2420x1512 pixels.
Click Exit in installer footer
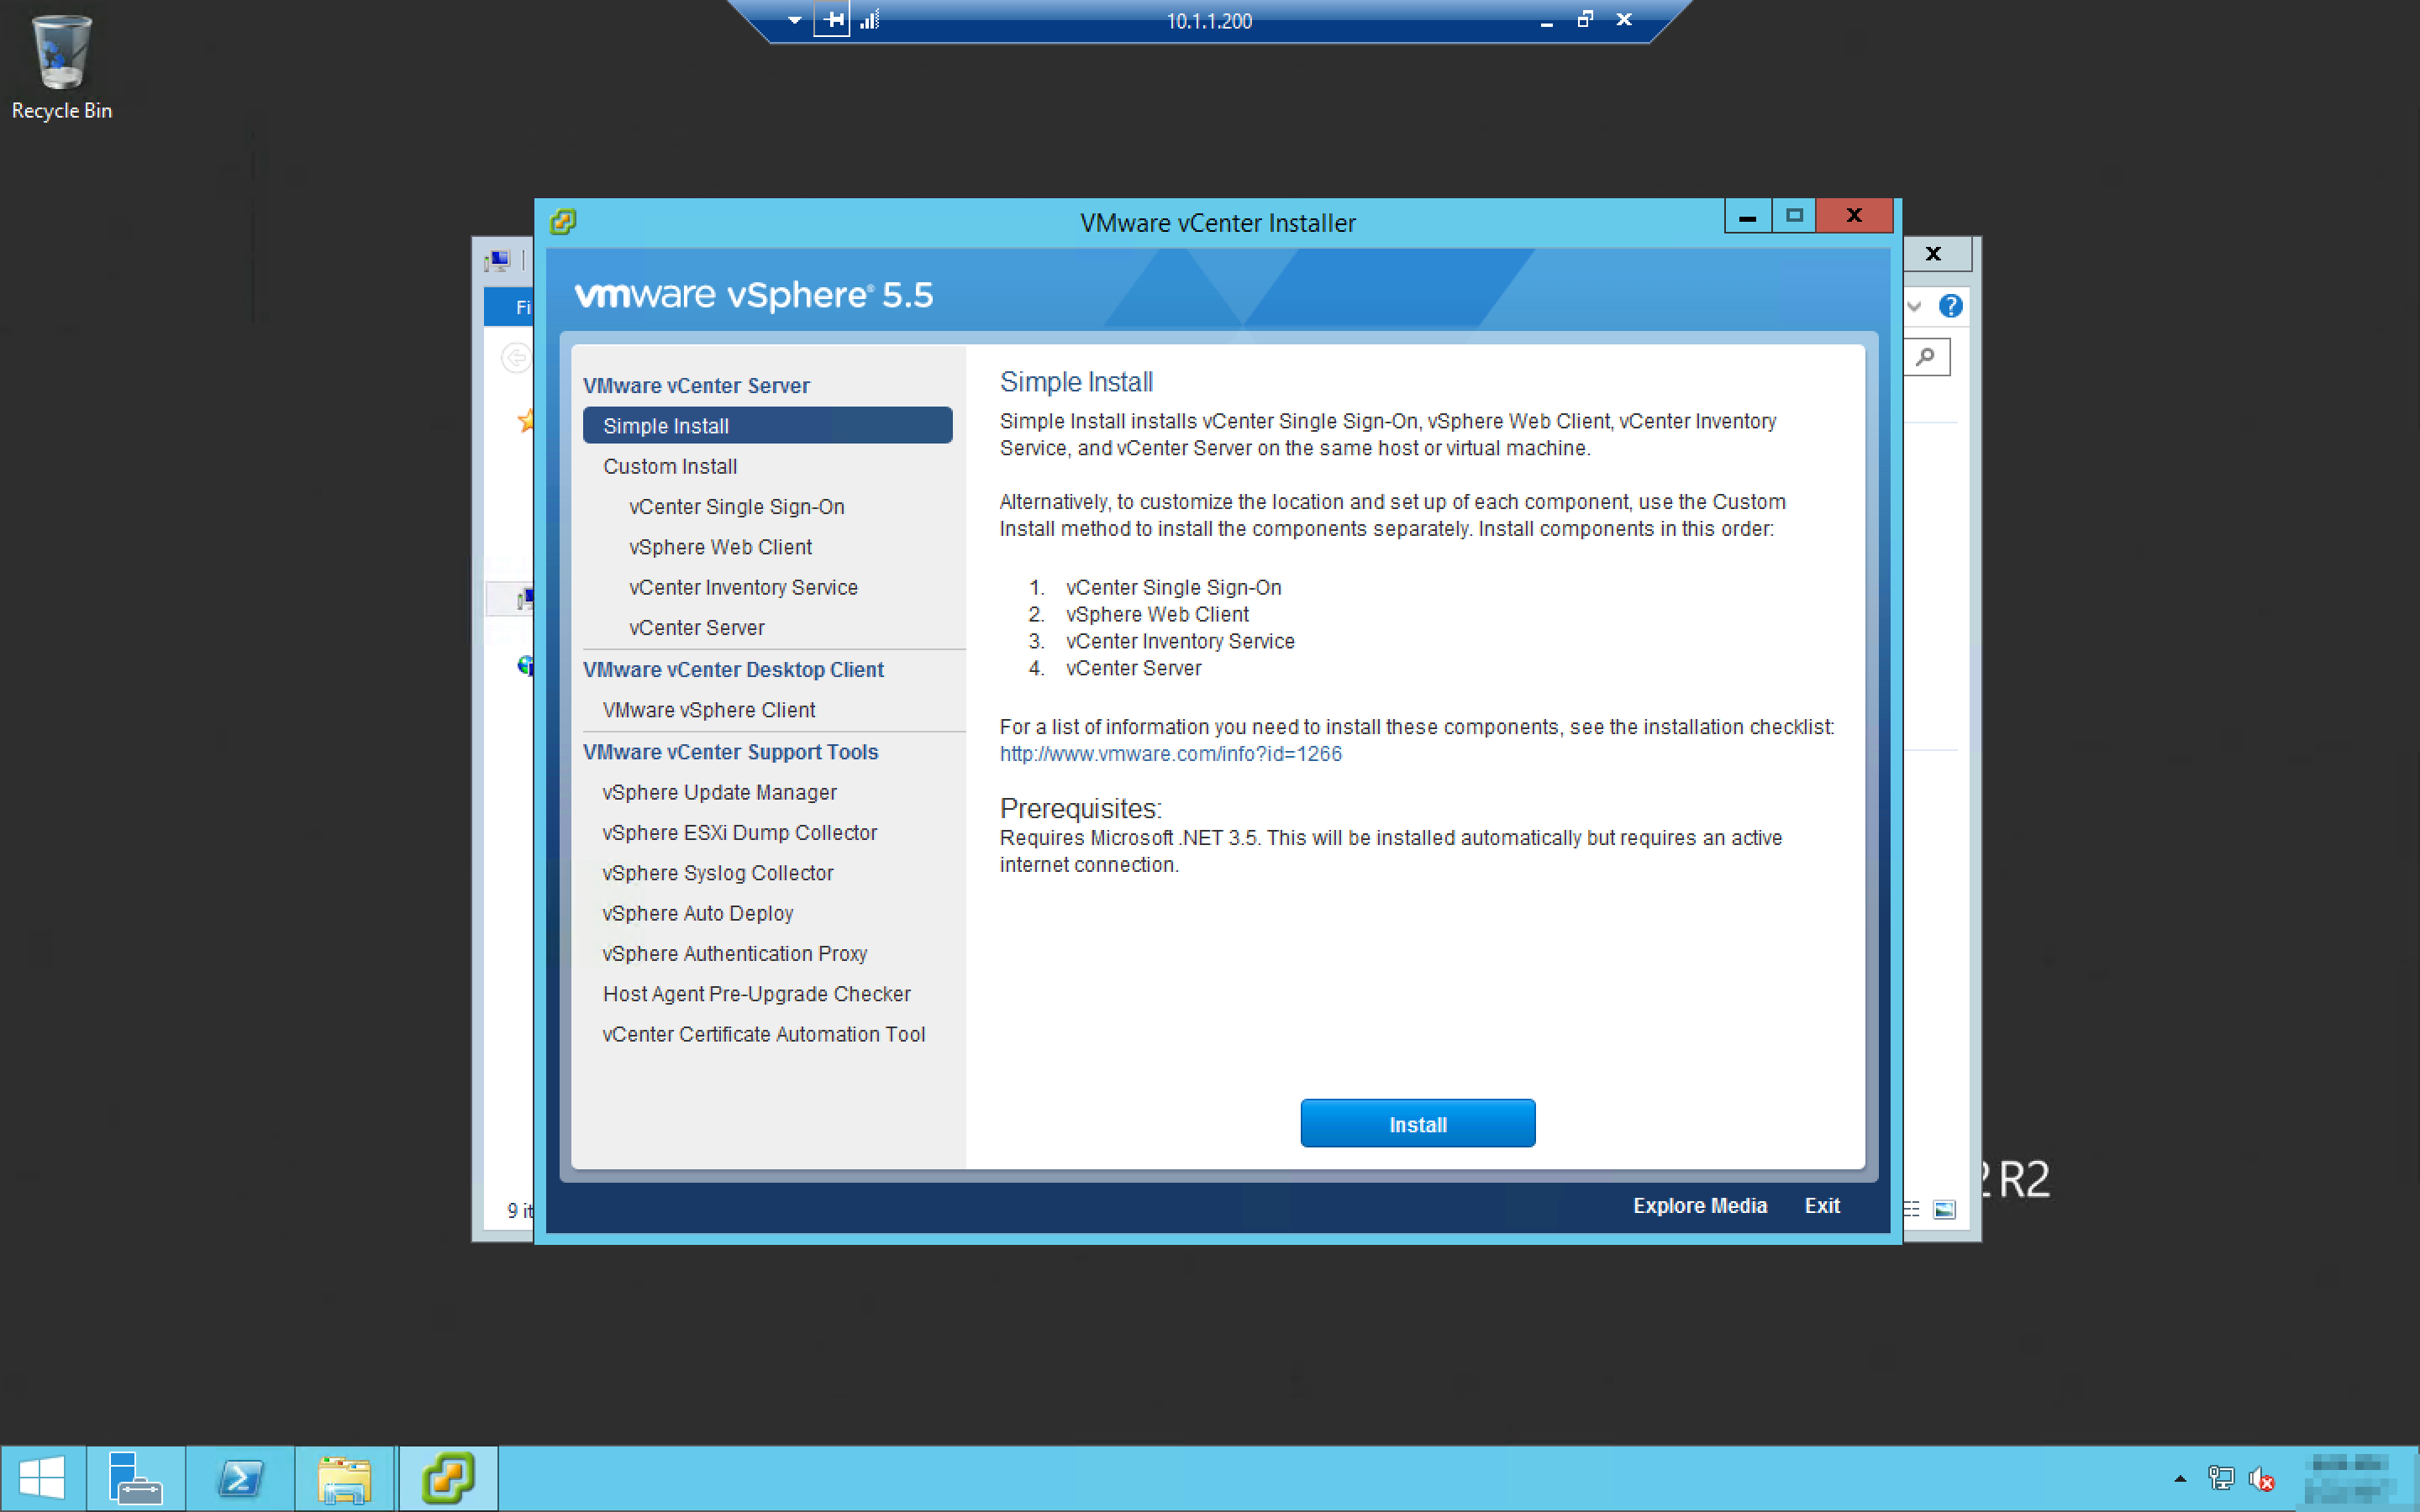tap(1821, 1205)
